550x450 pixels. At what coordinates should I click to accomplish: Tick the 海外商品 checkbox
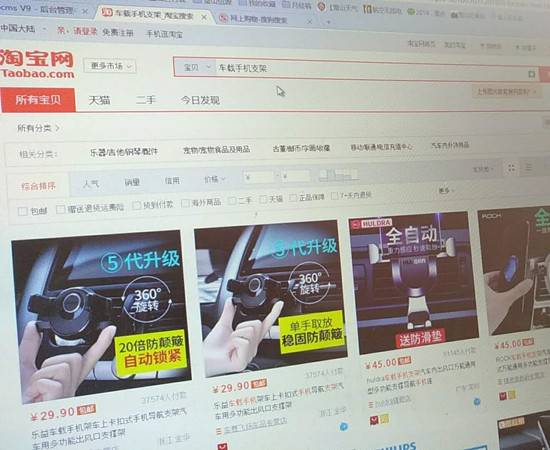186,203
